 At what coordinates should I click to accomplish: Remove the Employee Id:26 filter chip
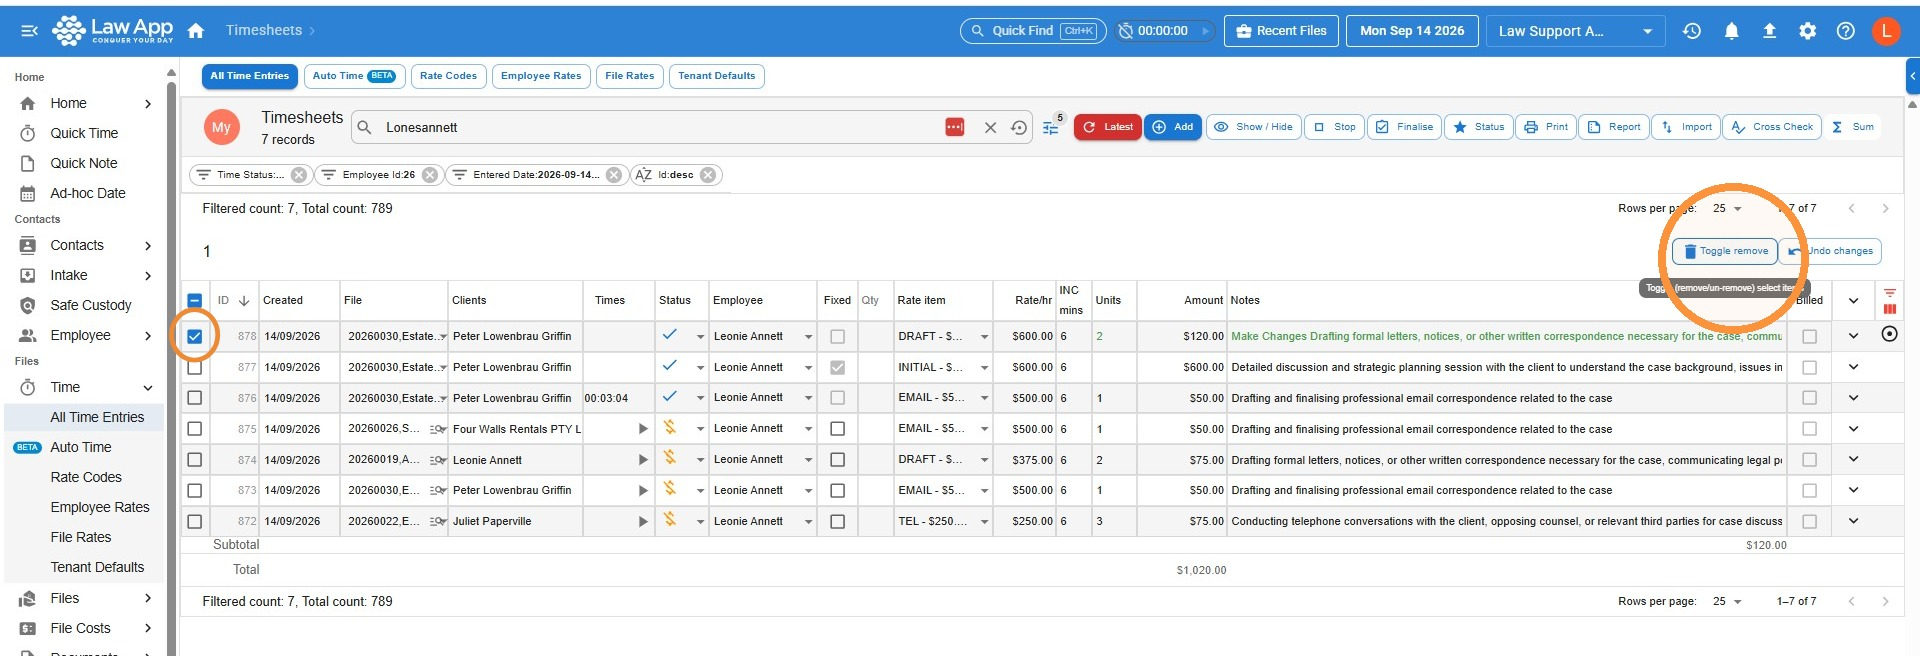(x=430, y=175)
